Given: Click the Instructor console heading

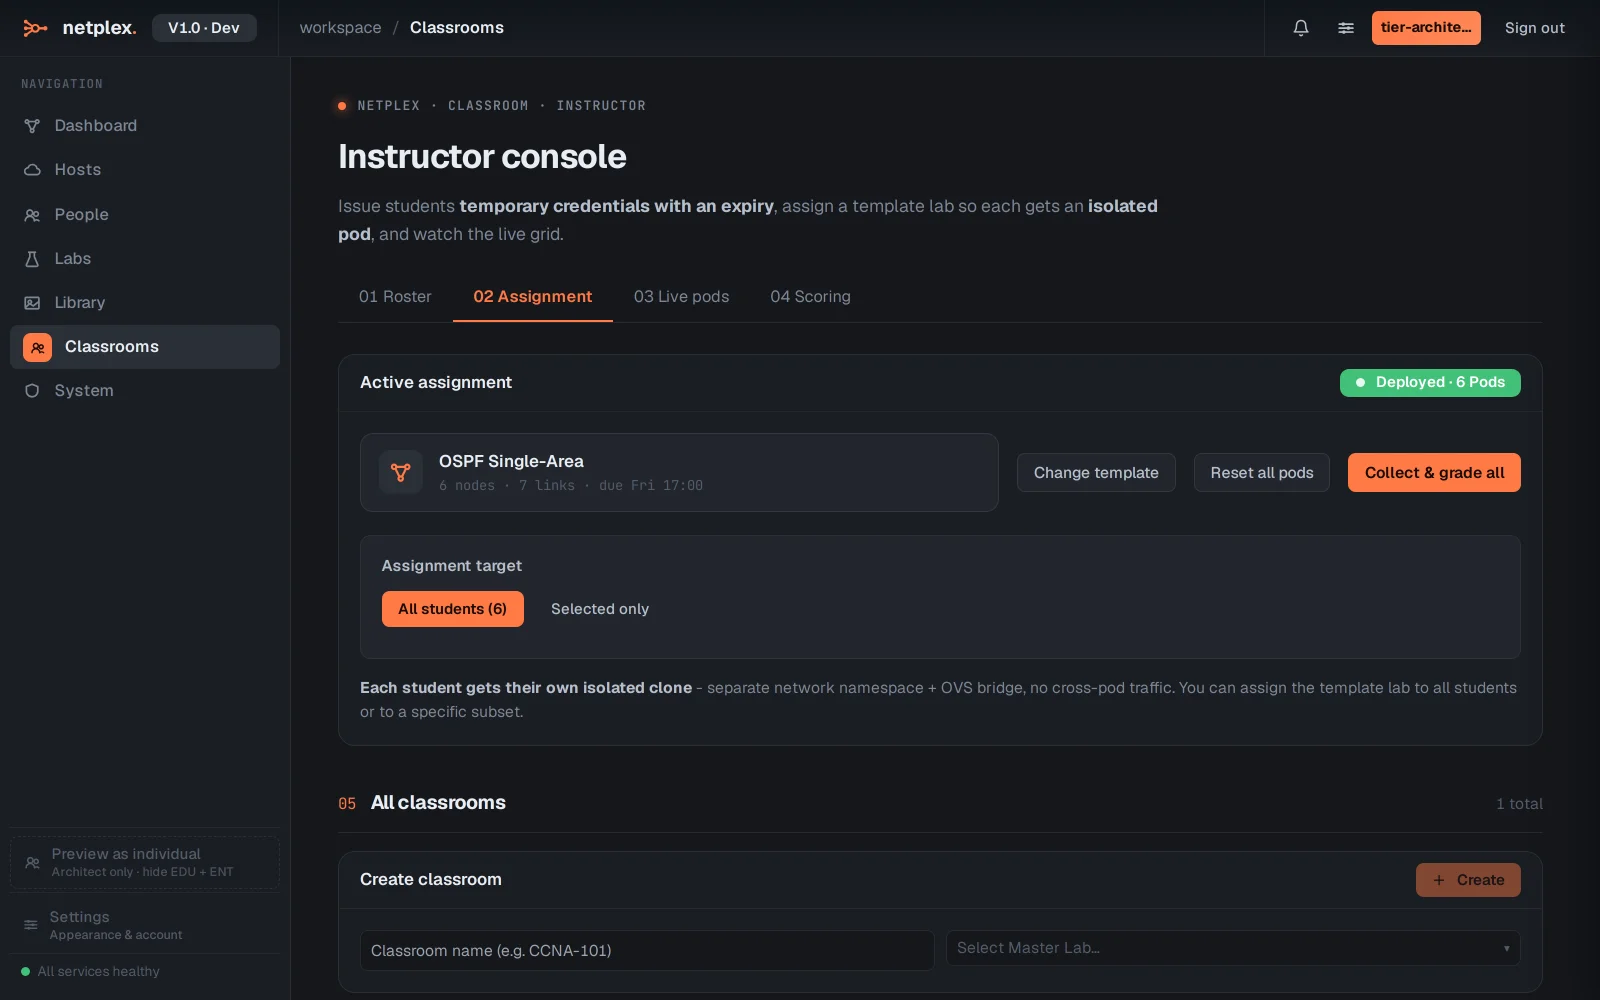Looking at the screenshot, I should coord(482,157).
